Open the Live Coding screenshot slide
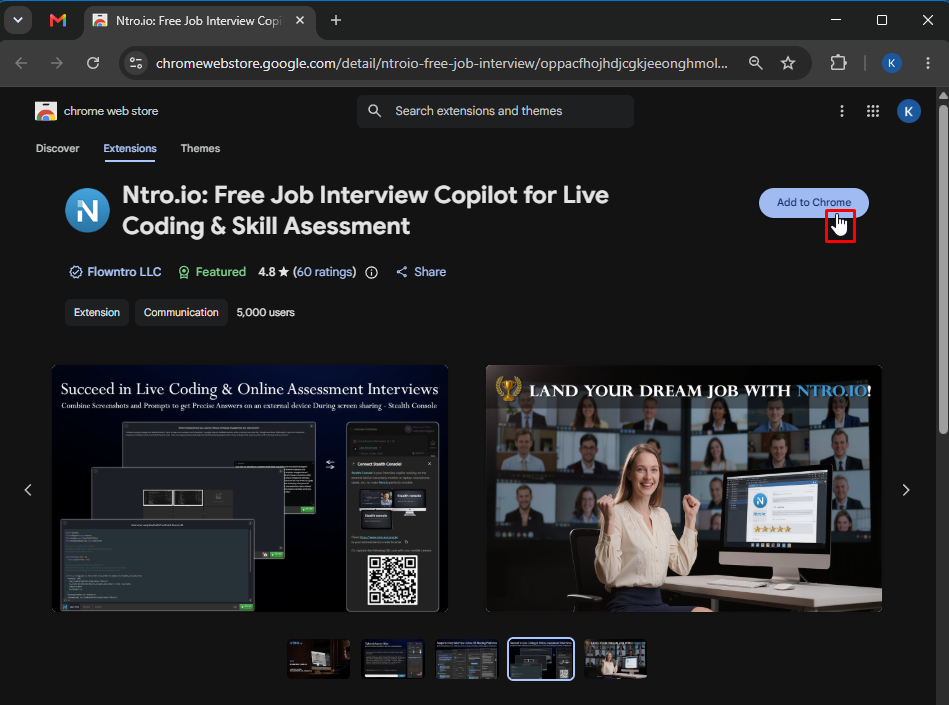Image resolution: width=949 pixels, height=705 pixels. point(250,488)
